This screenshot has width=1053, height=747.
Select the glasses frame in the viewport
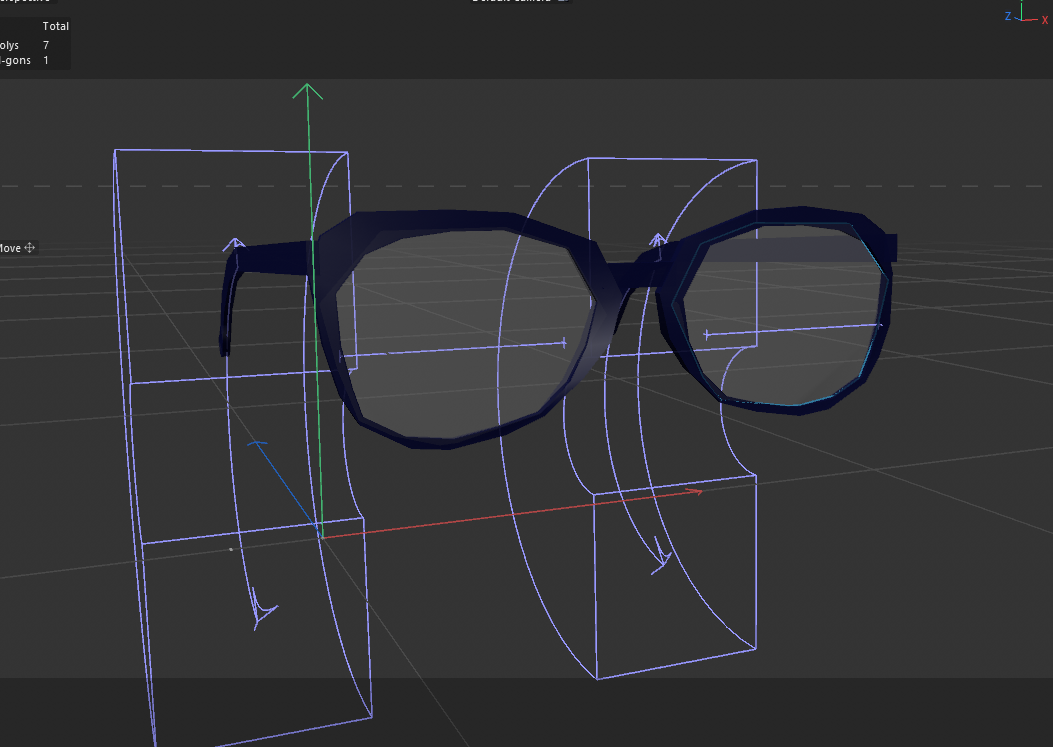445,220
